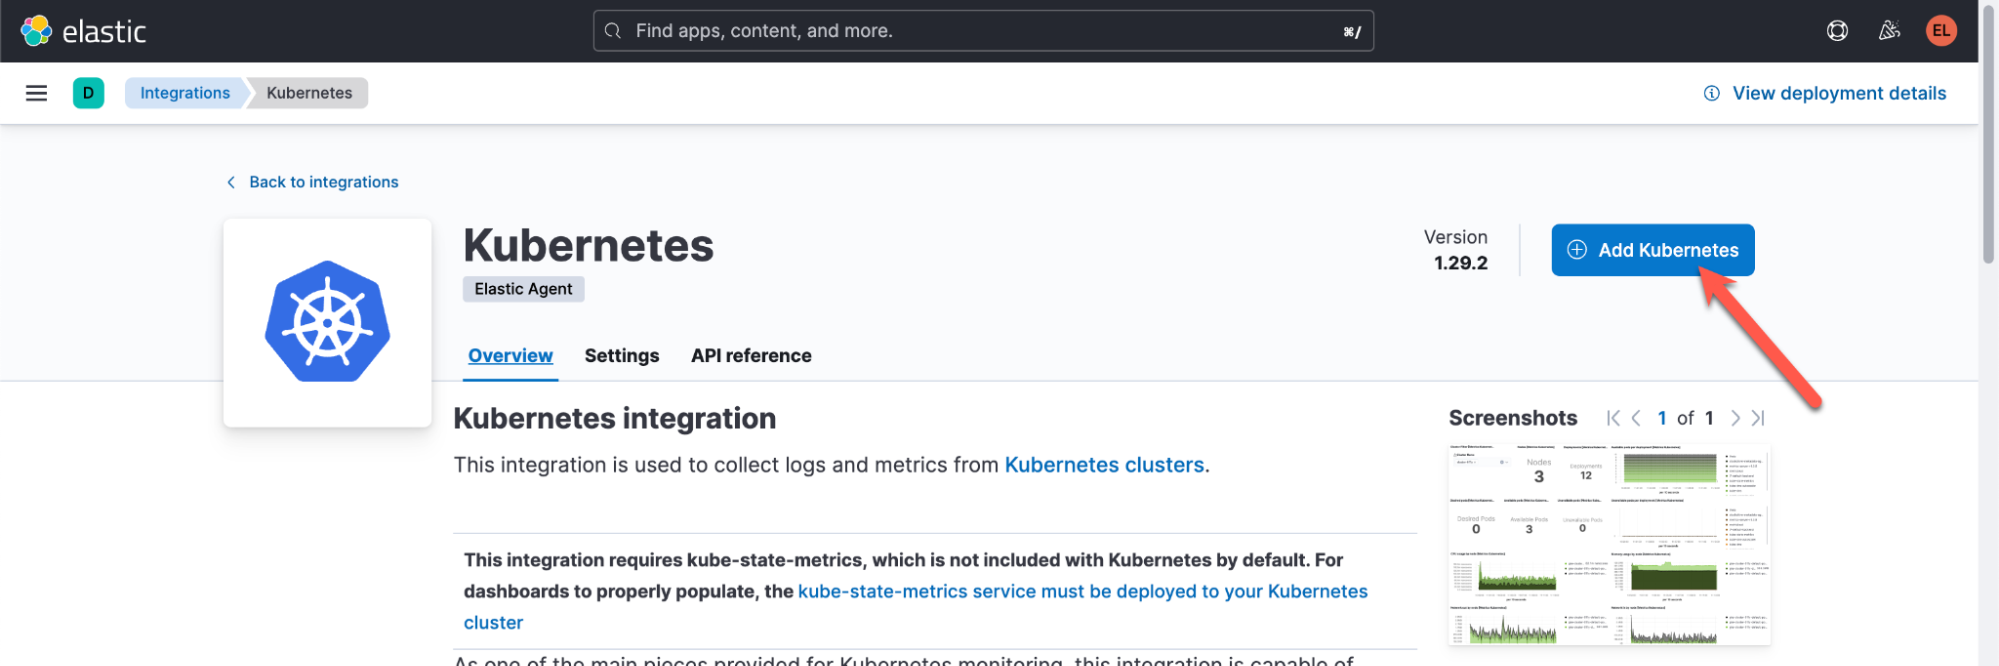Open the help lifebuoy icon
The image size is (1999, 666).
click(x=1837, y=31)
